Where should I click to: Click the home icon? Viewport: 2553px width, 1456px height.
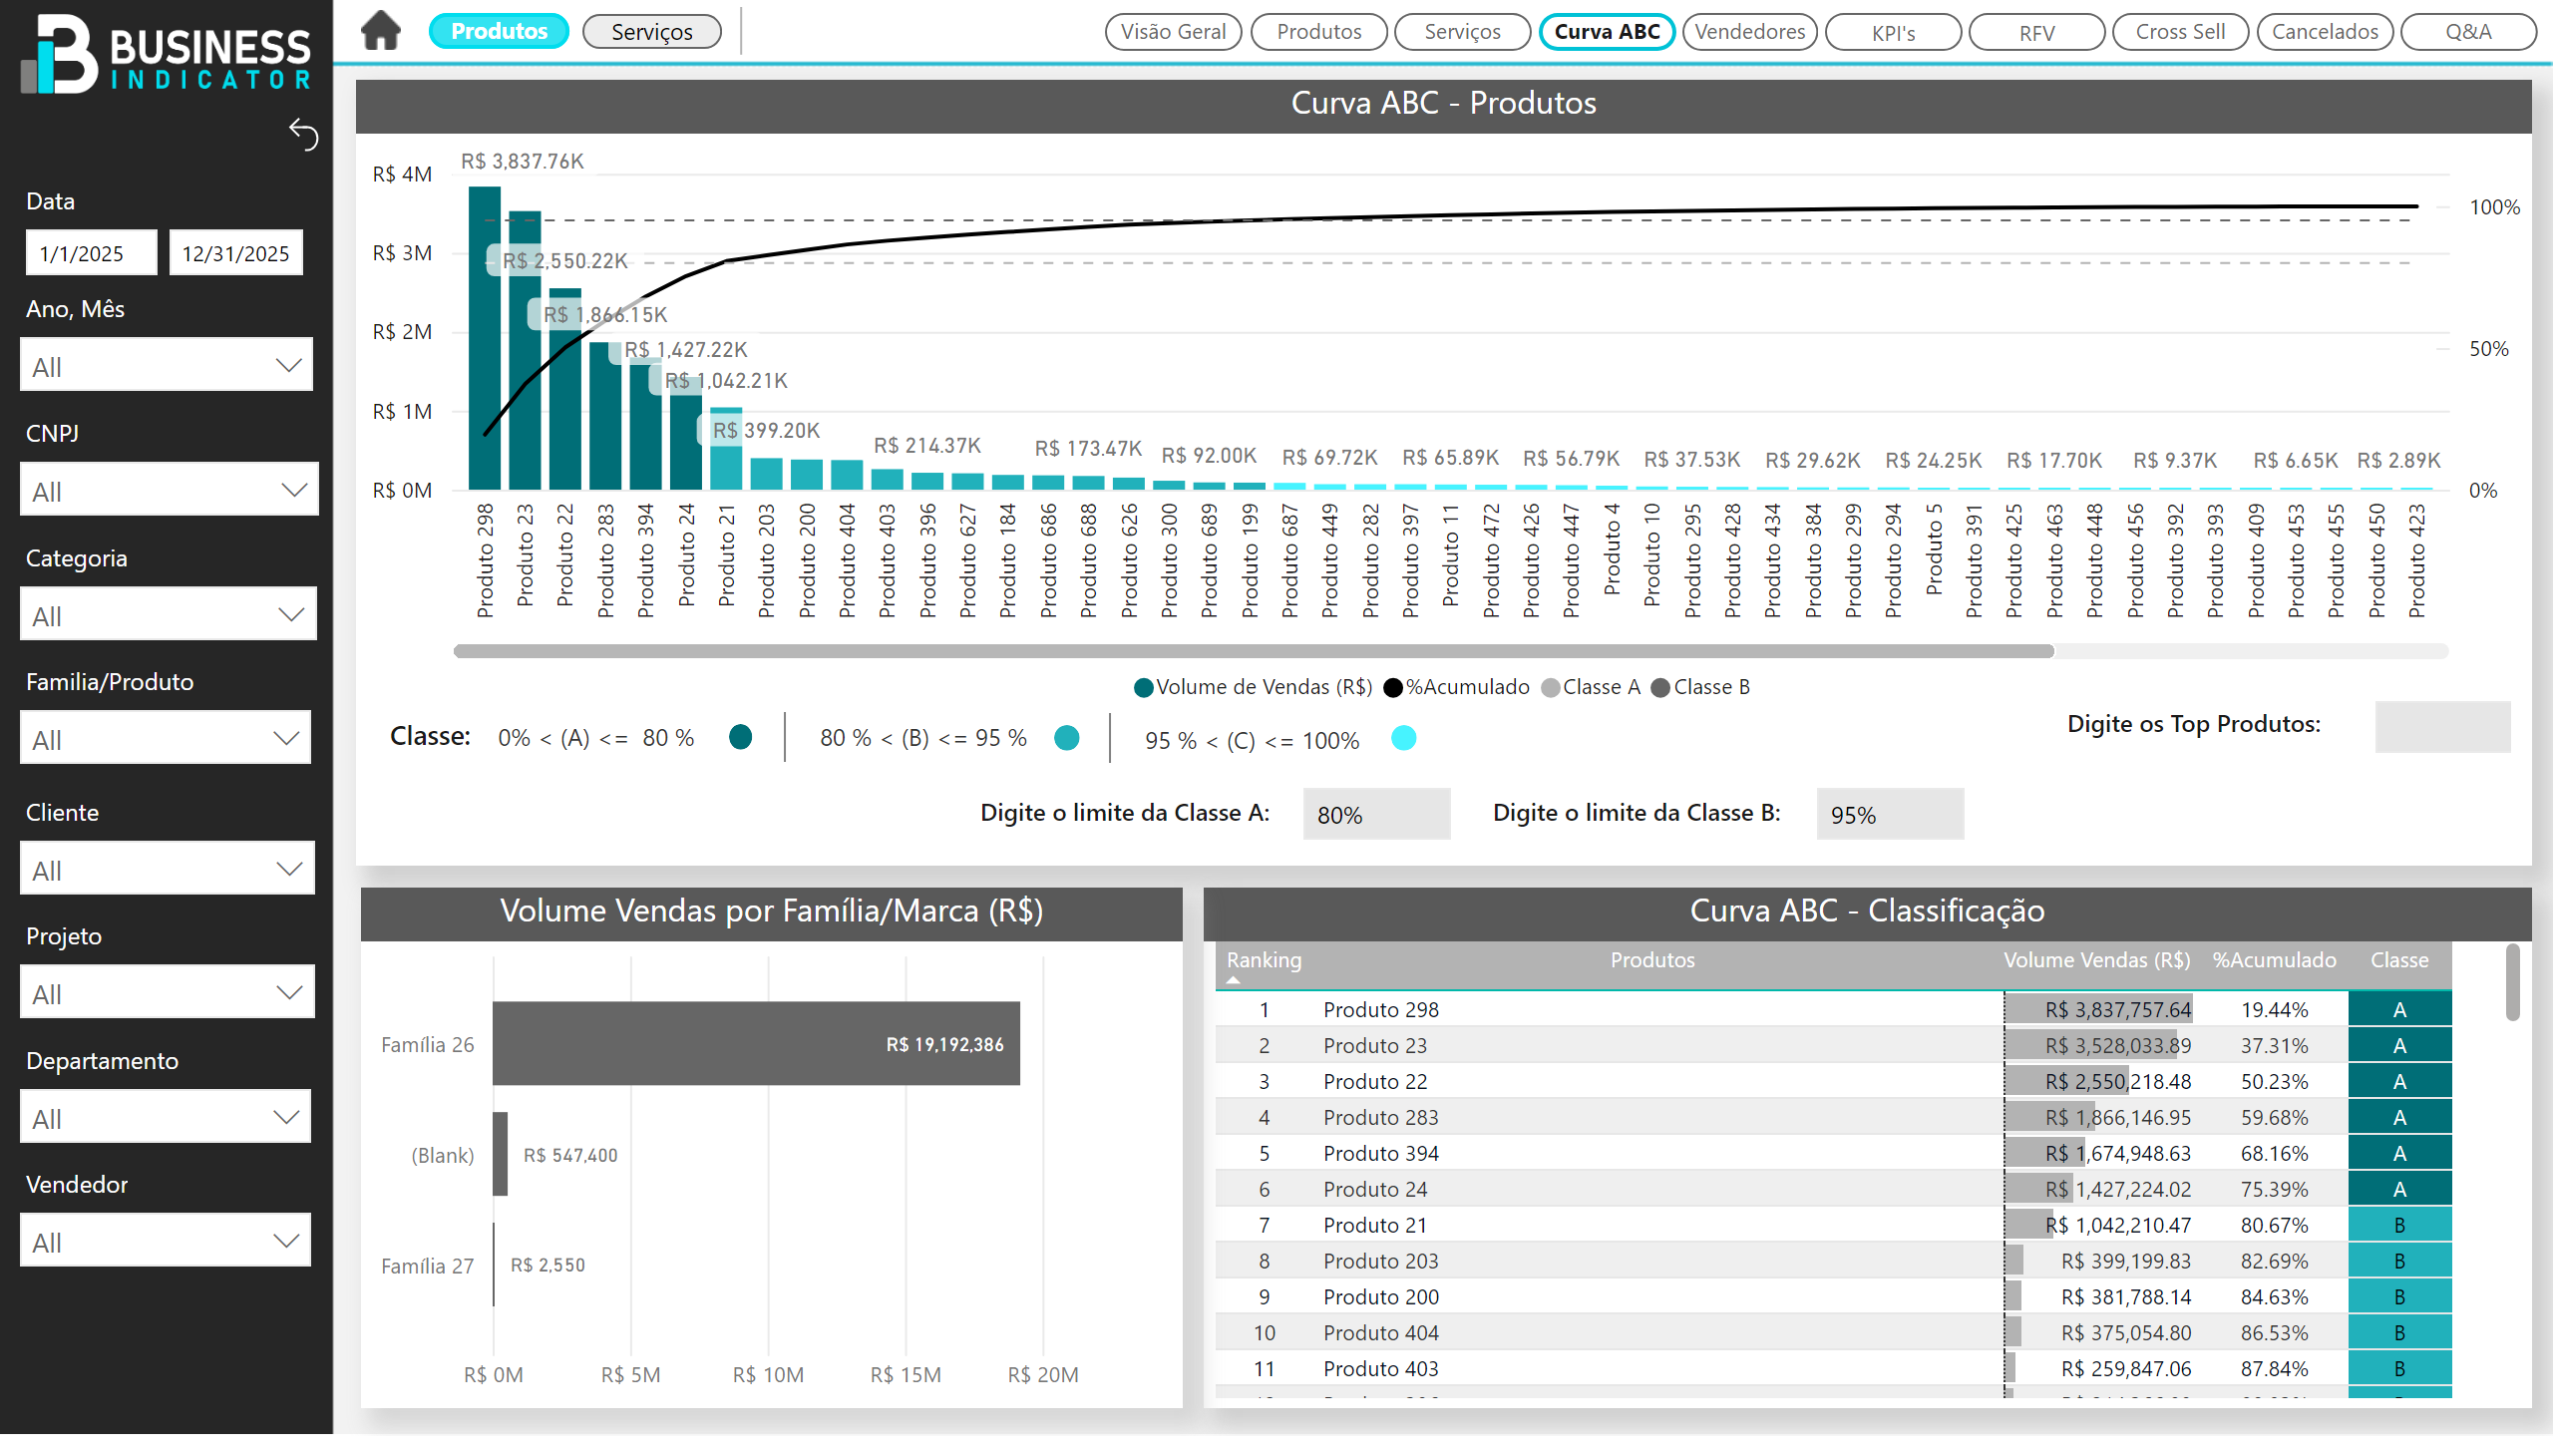click(380, 30)
